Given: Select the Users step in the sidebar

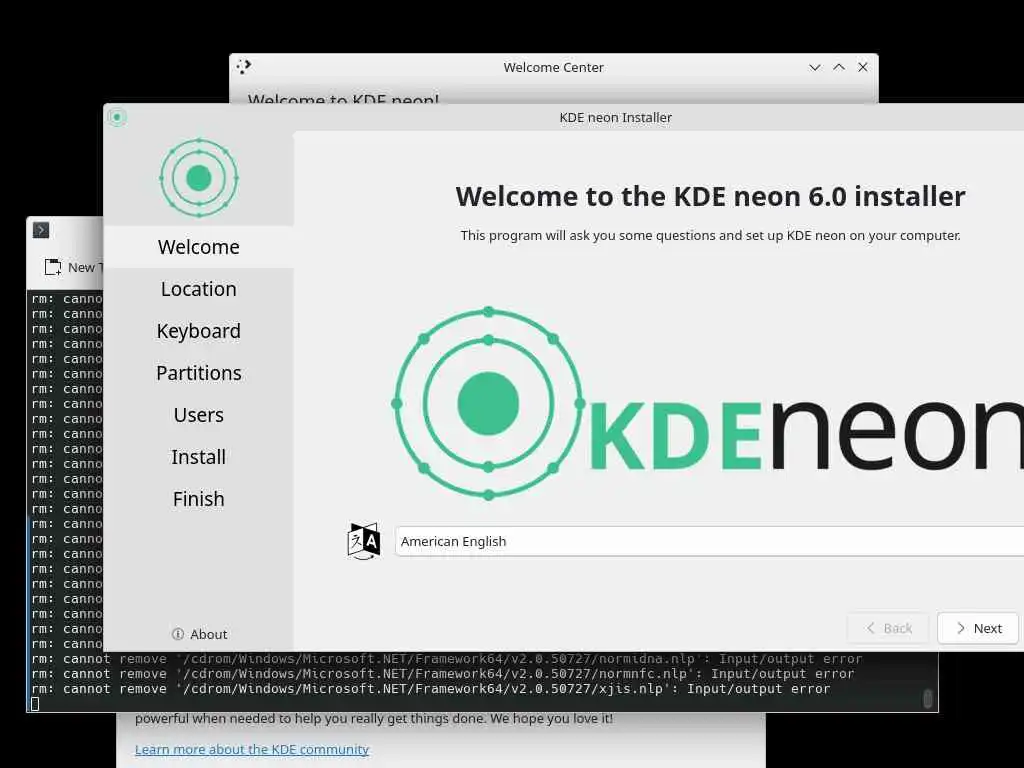Looking at the screenshot, I should tap(199, 415).
